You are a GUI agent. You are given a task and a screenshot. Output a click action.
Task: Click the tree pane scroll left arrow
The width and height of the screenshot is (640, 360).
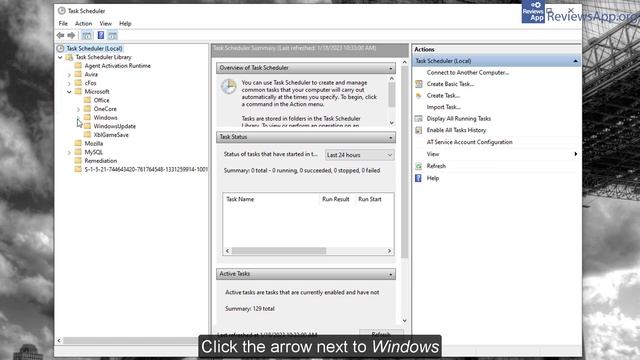tap(59, 340)
